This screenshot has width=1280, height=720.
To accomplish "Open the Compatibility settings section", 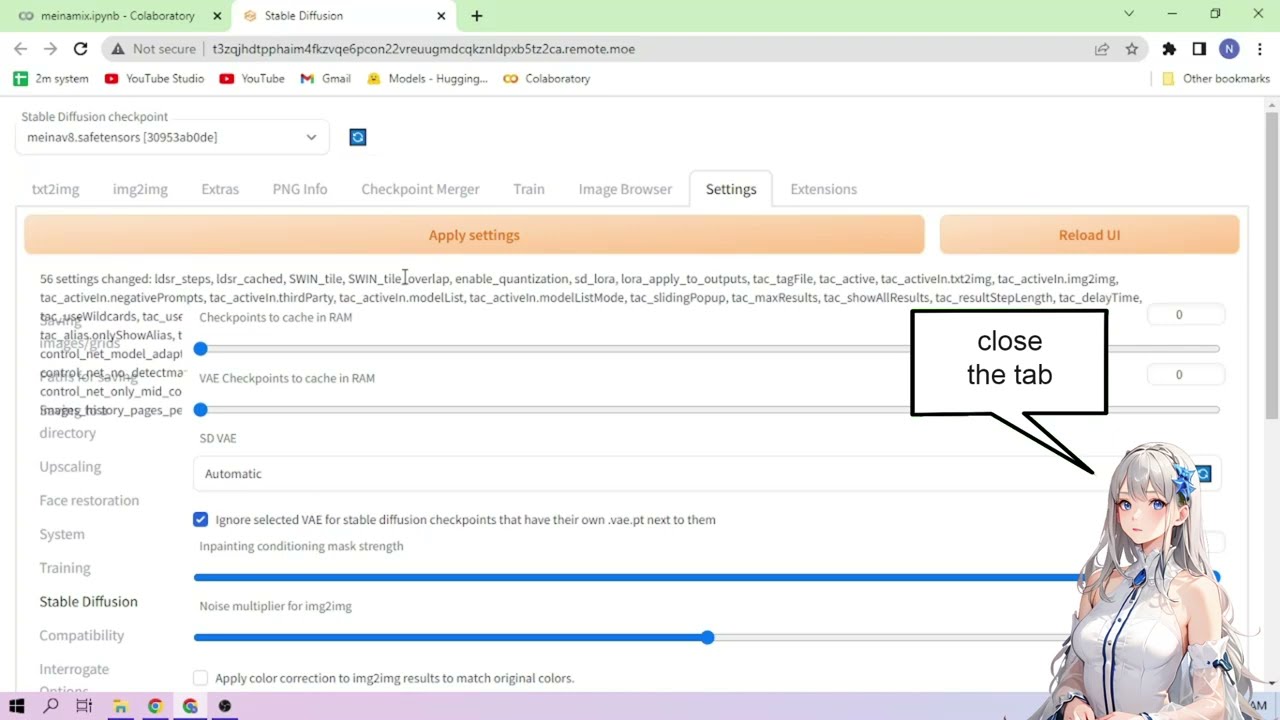I will coord(82,636).
